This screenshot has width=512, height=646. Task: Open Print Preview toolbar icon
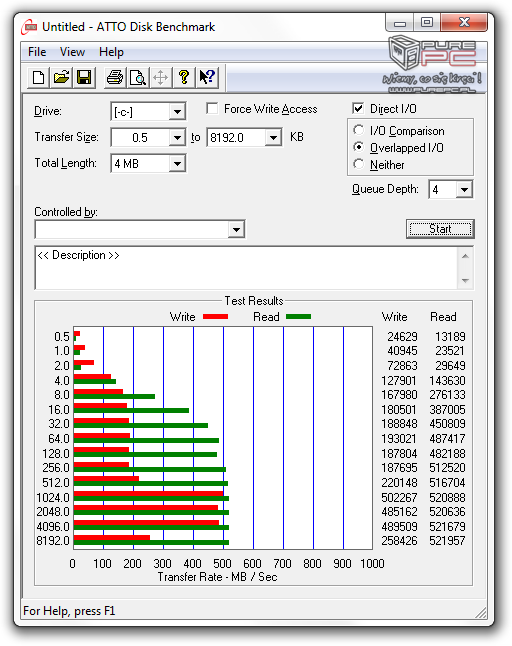pos(138,77)
